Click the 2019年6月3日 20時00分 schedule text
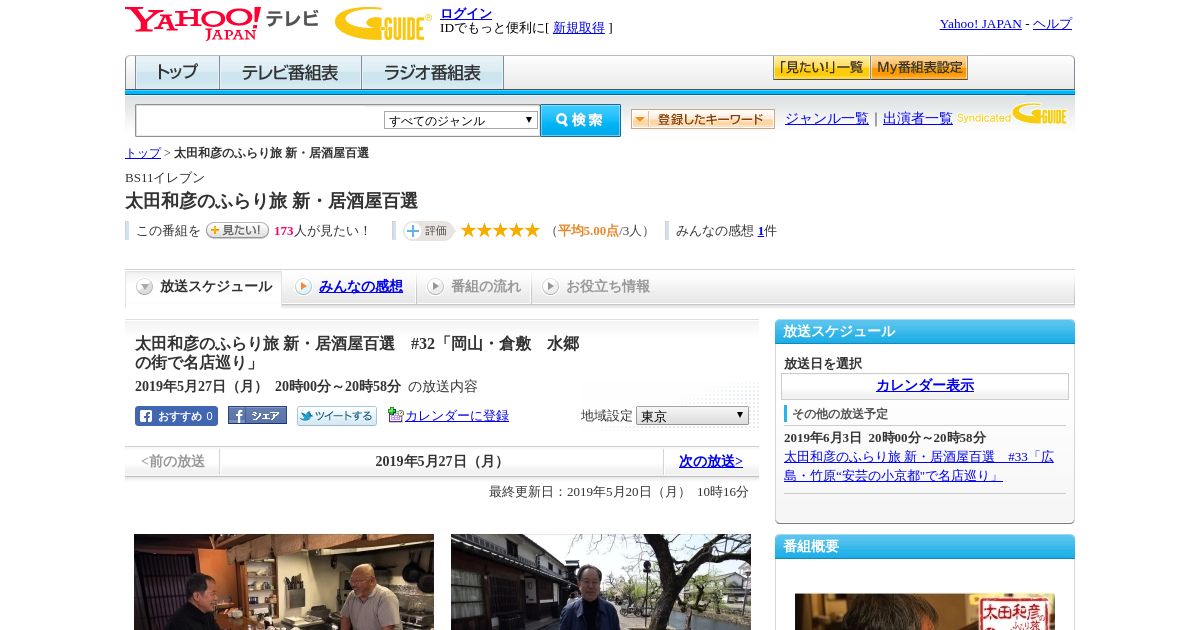 pyautogui.click(x=885, y=438)
